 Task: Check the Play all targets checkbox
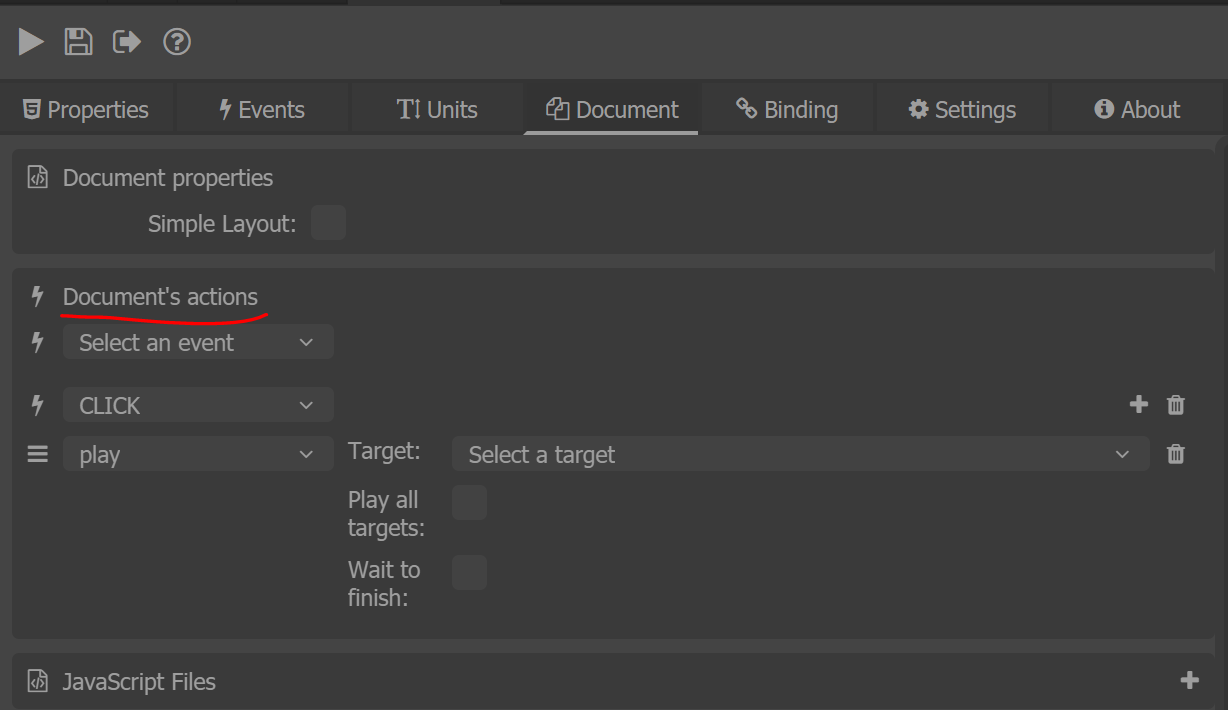click(469, 503)
